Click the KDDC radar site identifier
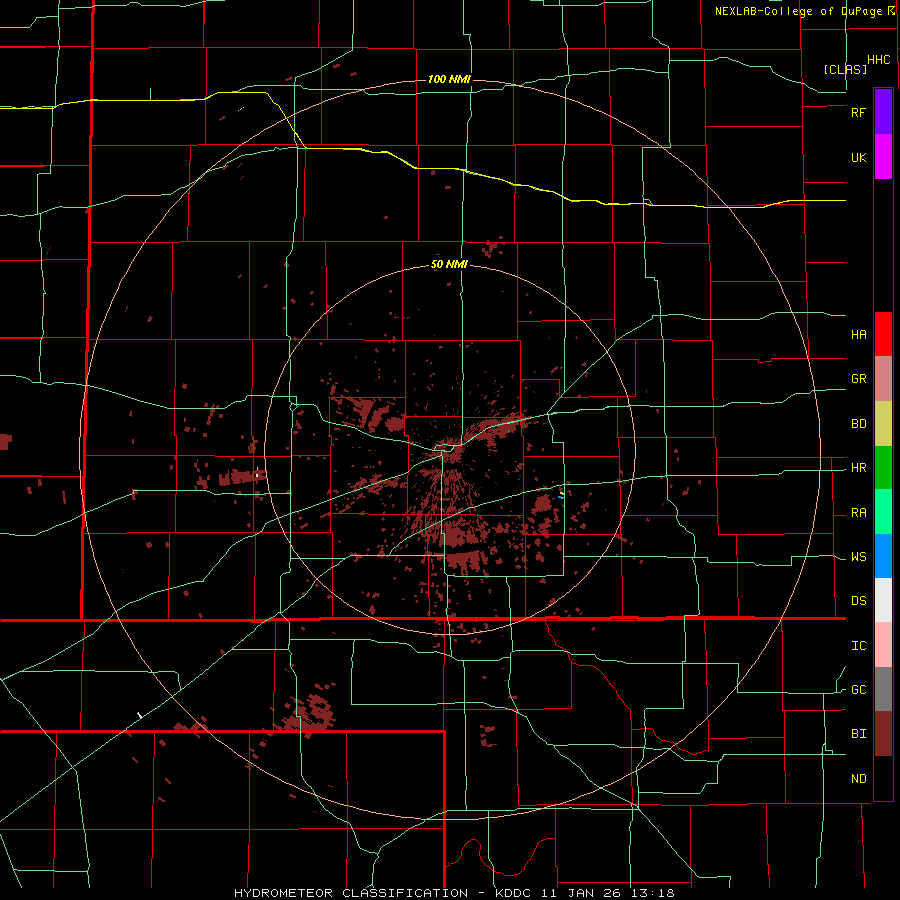Screen dimensions: 900x900 tap(512, 893)
